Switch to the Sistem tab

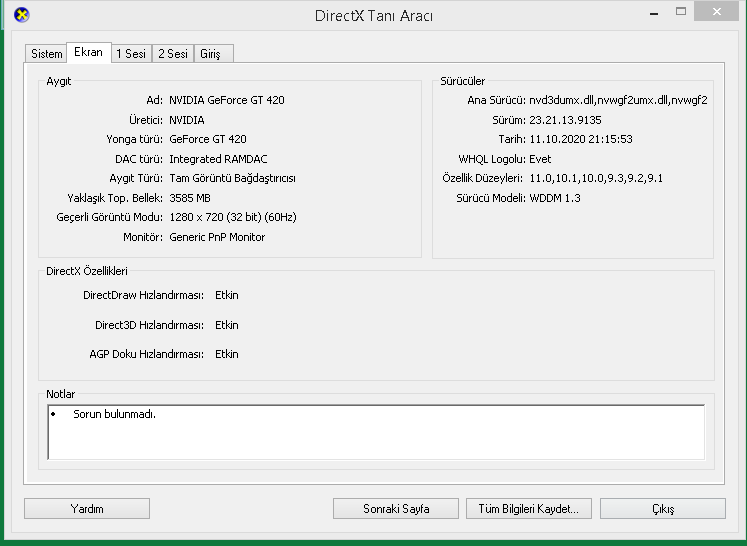[46, 54]
